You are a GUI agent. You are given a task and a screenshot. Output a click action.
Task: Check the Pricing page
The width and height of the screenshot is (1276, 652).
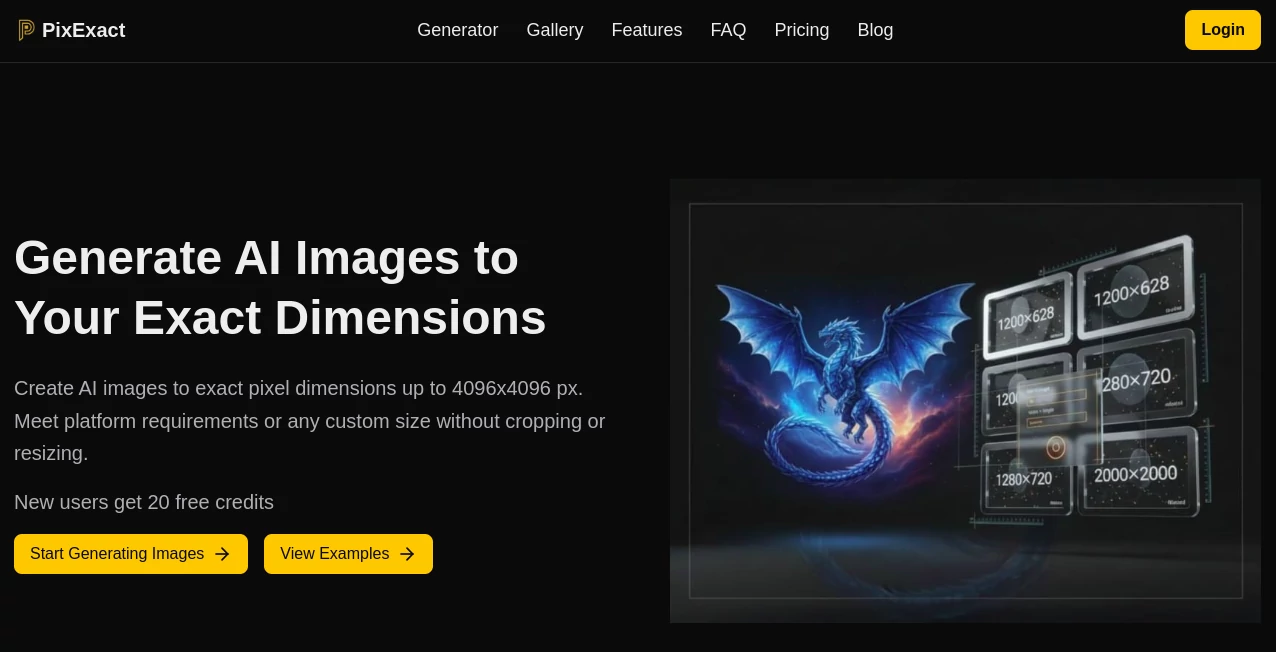coord(801,30)
